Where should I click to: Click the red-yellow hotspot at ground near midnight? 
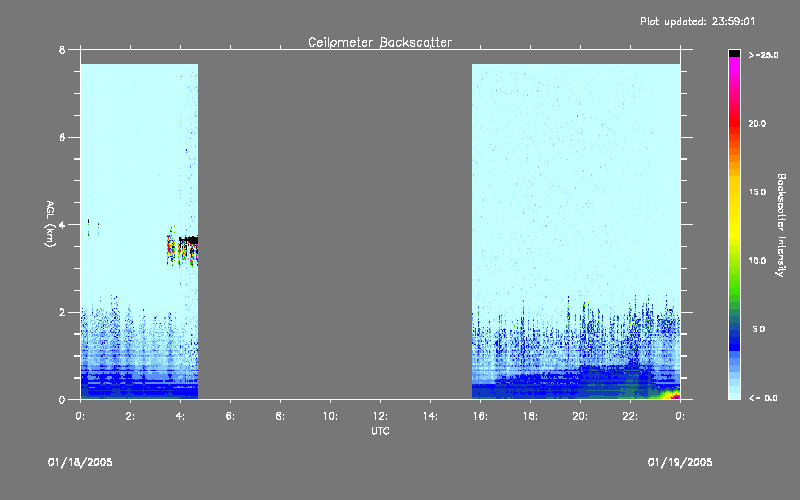tap(670, 394)
